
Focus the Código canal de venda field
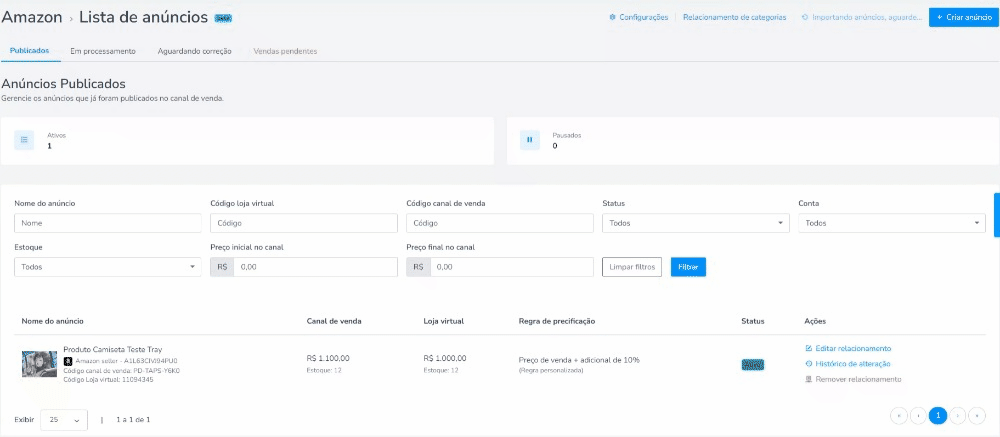point(499,223)
